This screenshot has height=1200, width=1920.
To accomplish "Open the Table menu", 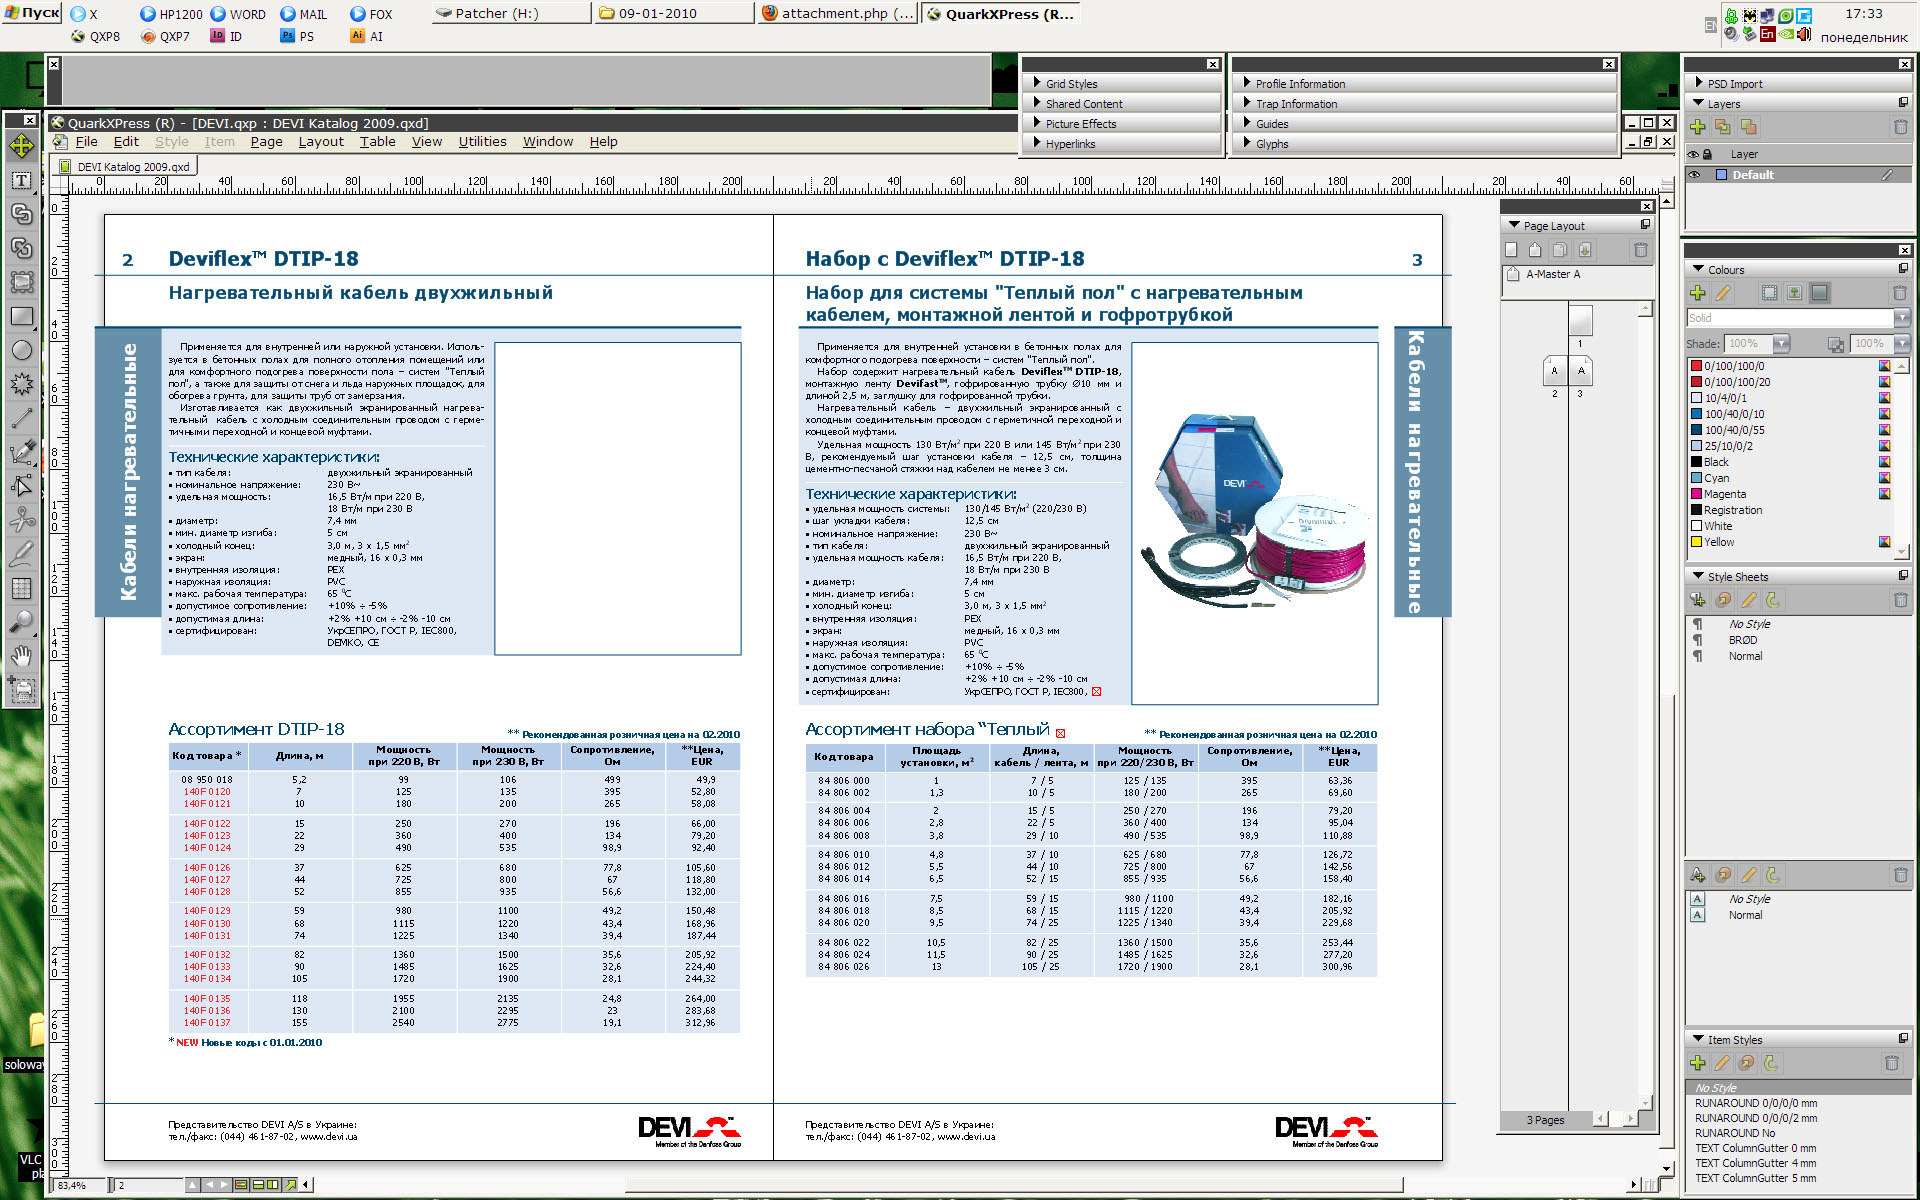I will tap(378, 142).
